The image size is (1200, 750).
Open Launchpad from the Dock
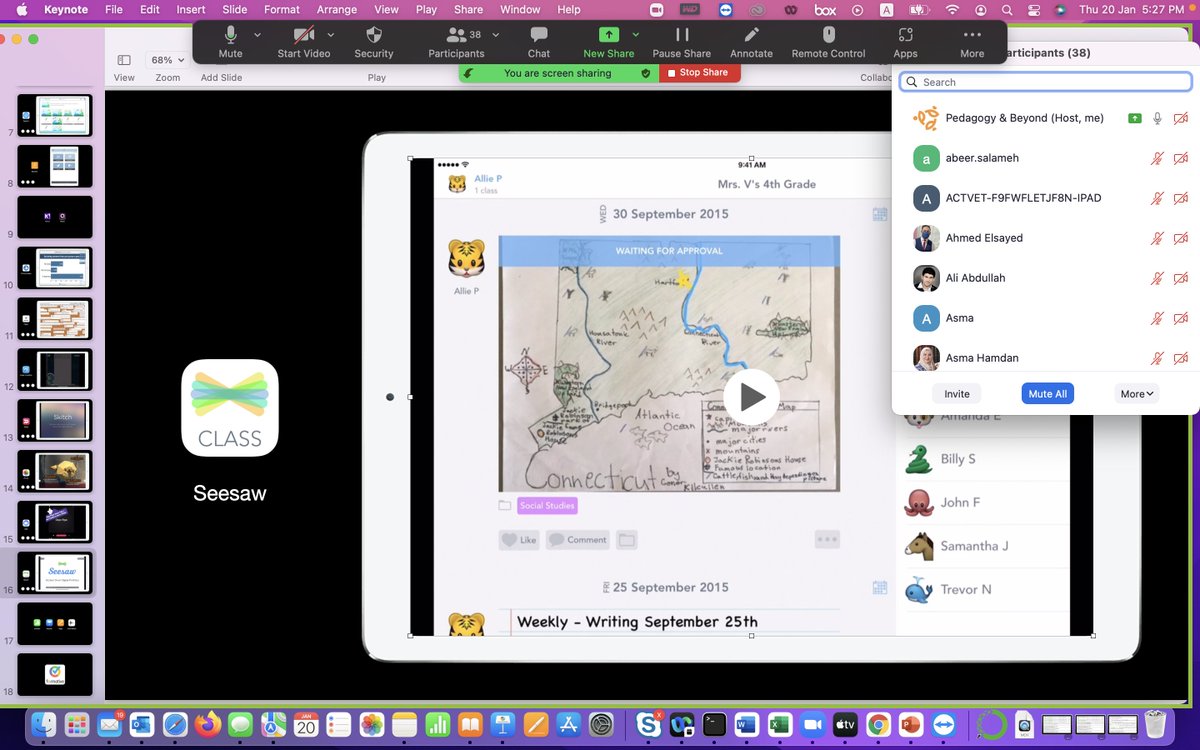tap(77, 724)
